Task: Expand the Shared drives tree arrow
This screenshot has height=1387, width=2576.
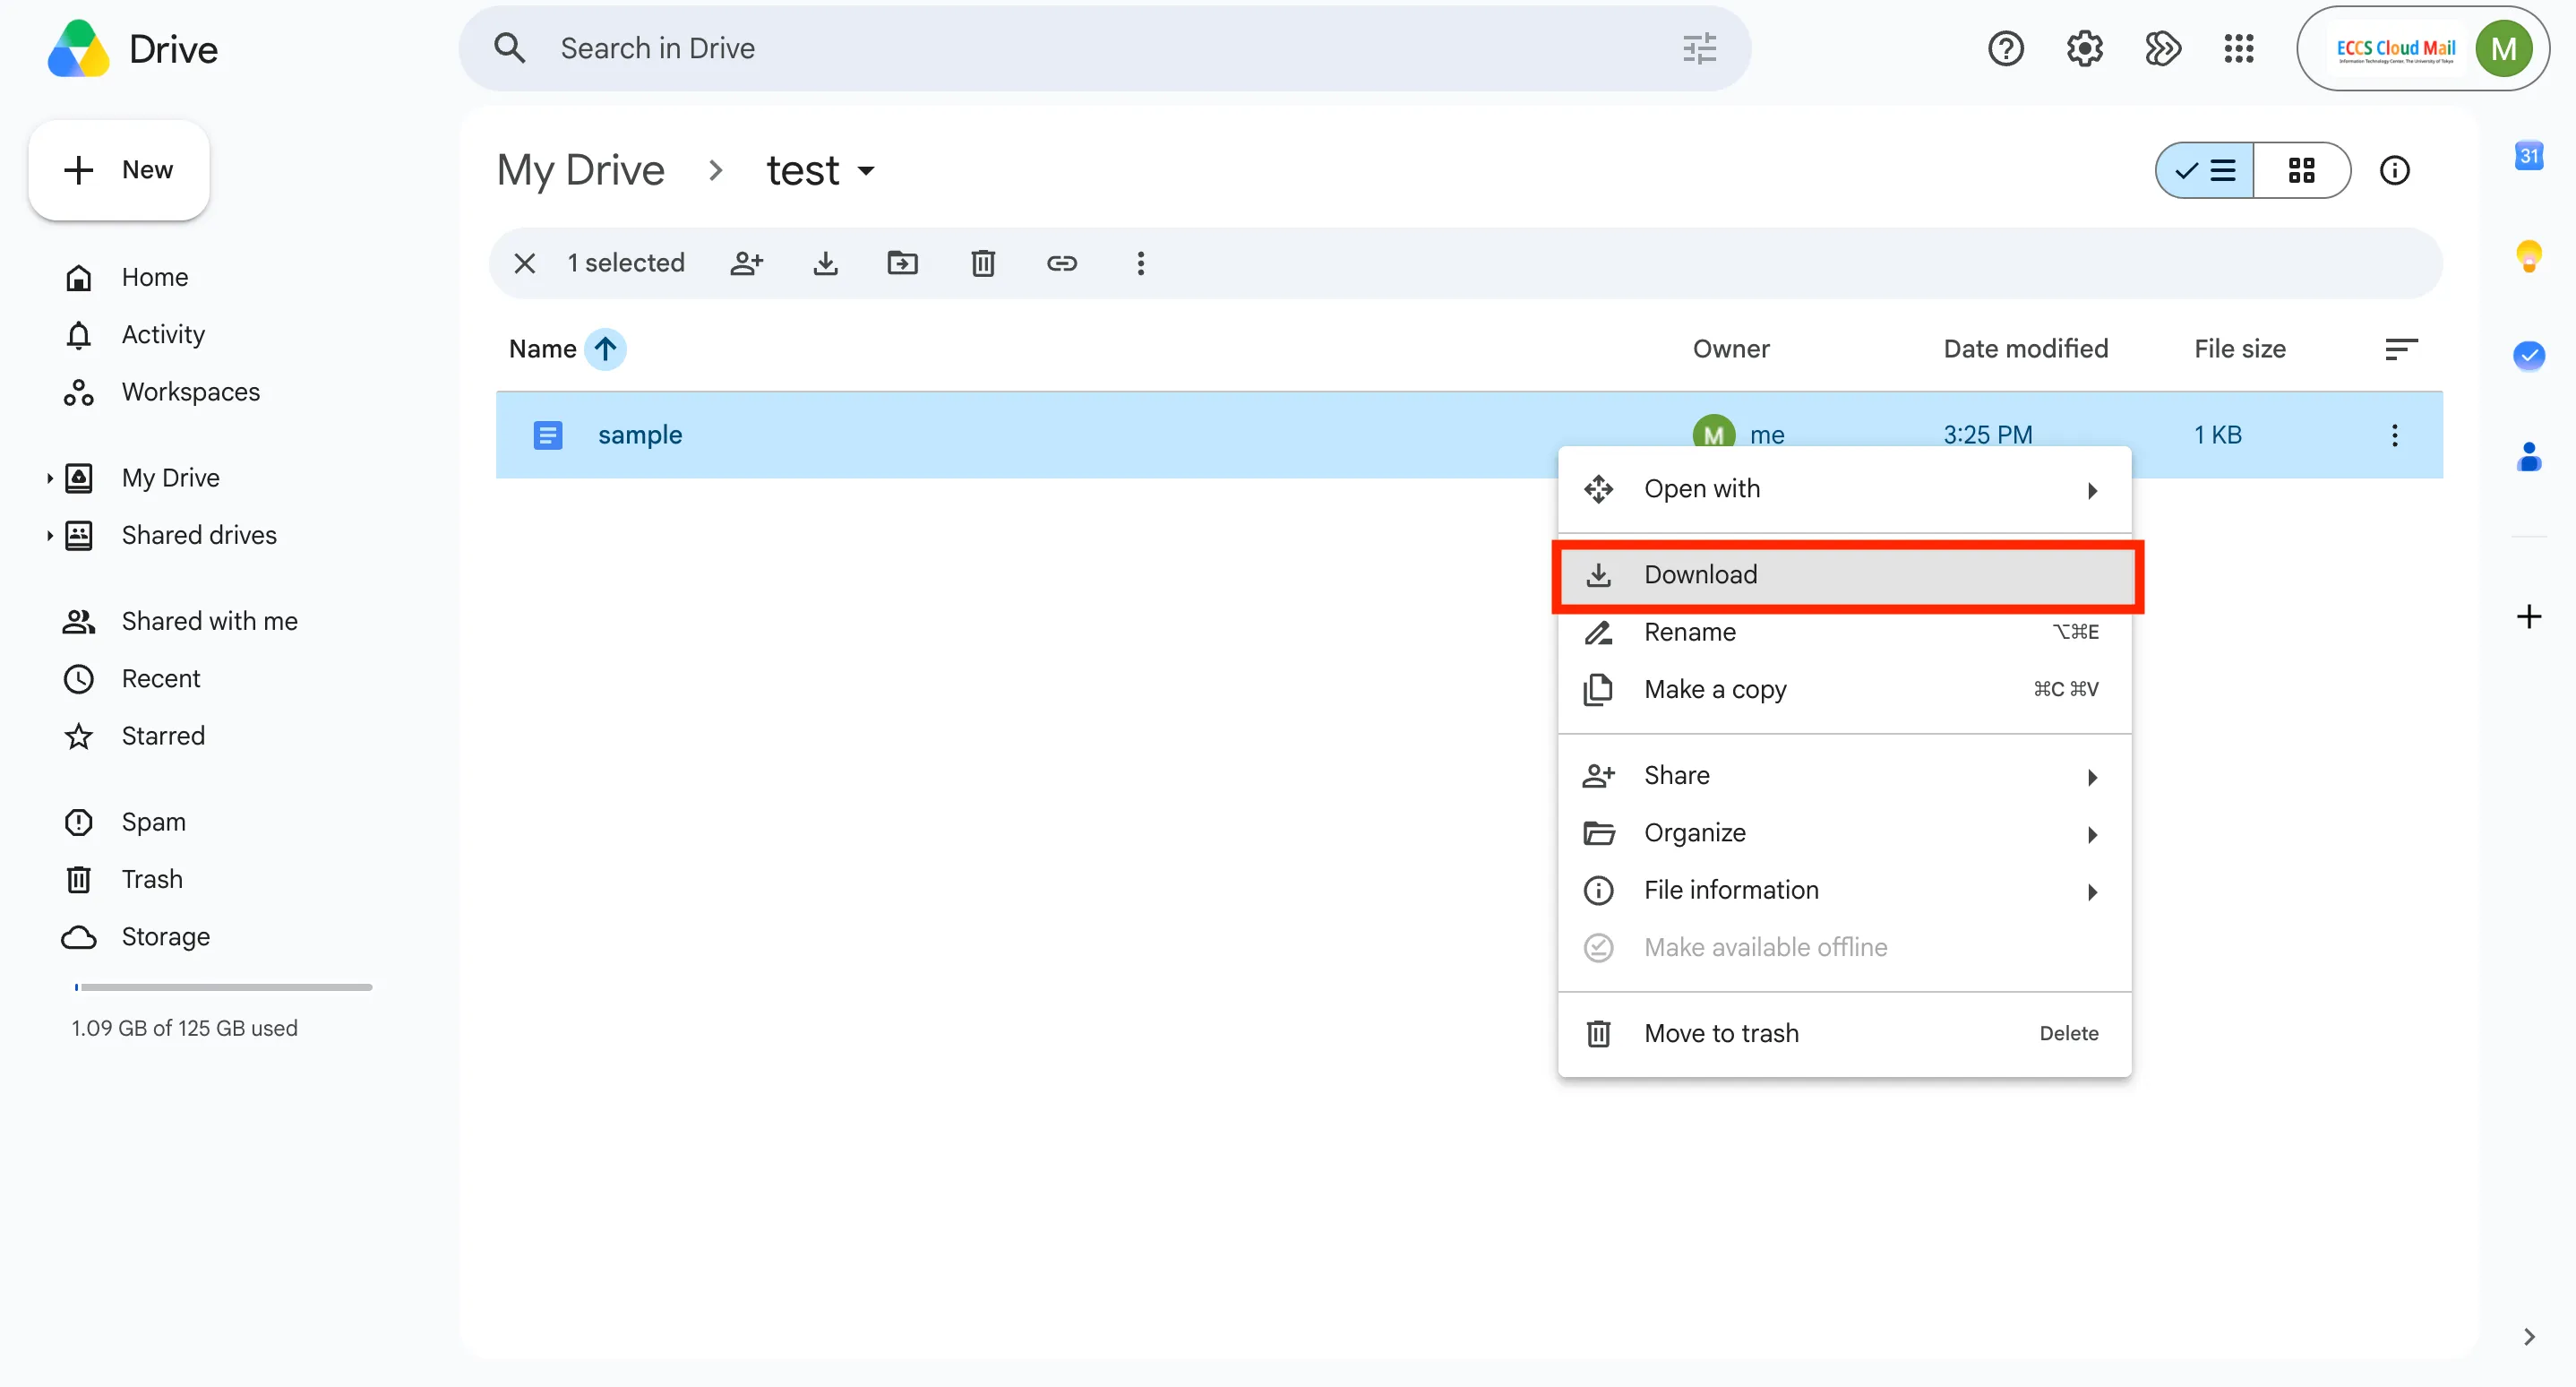Action: 49,535
